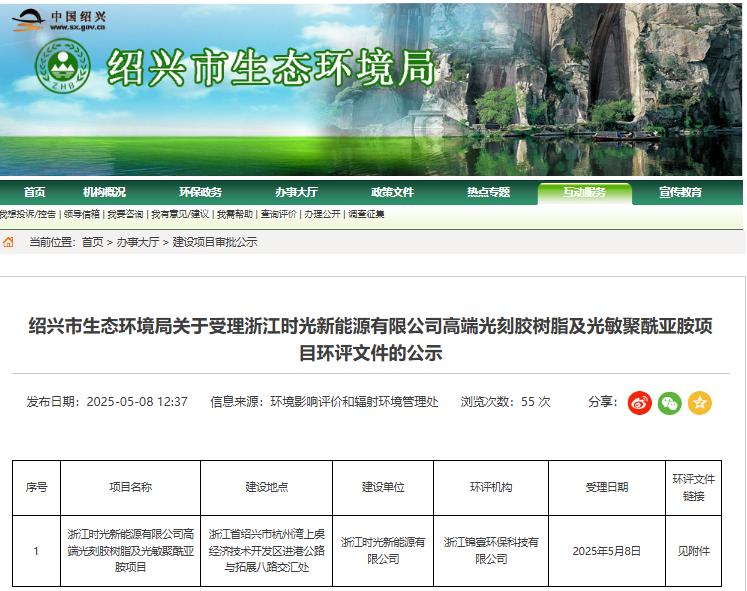Click the serial number cell 1
Viewport: 747px width, 591px height.
[36, 551]
